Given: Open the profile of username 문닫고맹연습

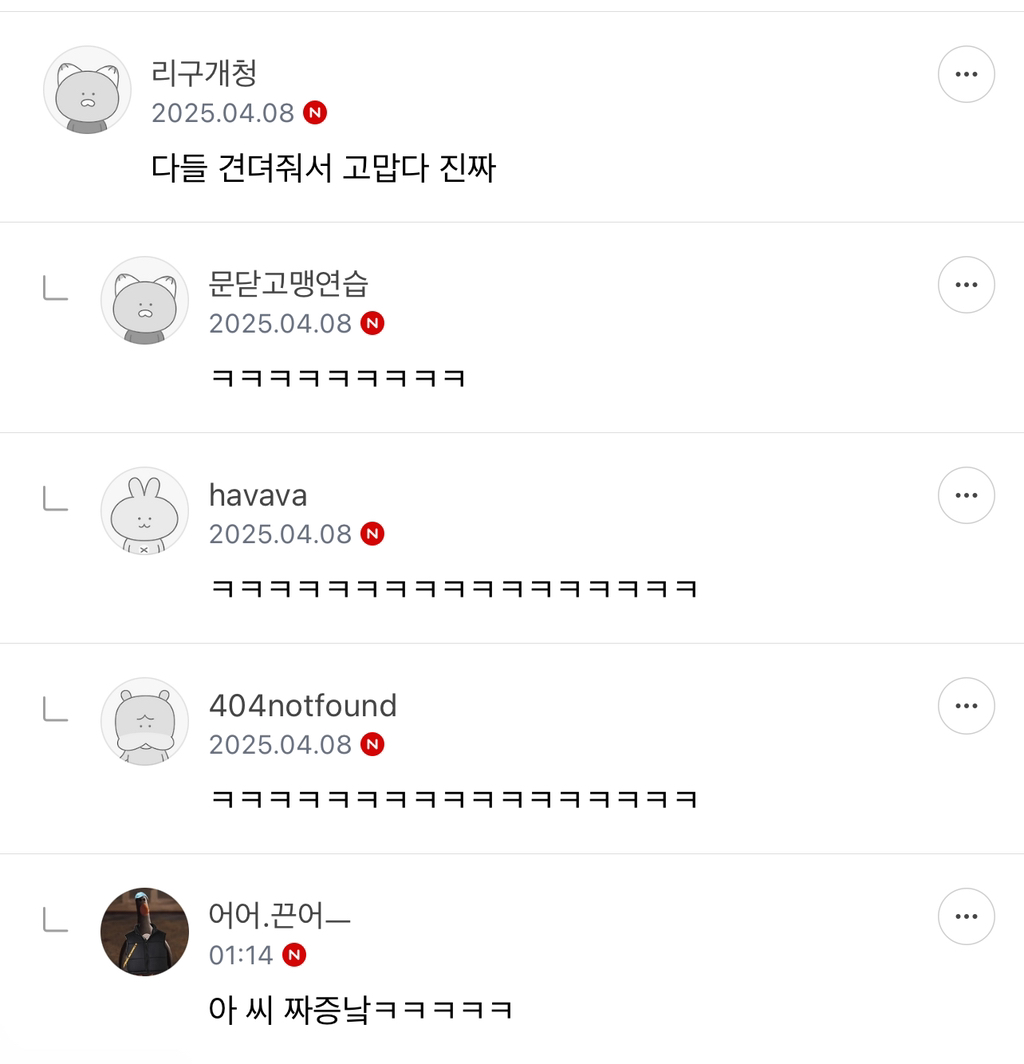Looking at the screenshot, I should [x=288, y=283].
